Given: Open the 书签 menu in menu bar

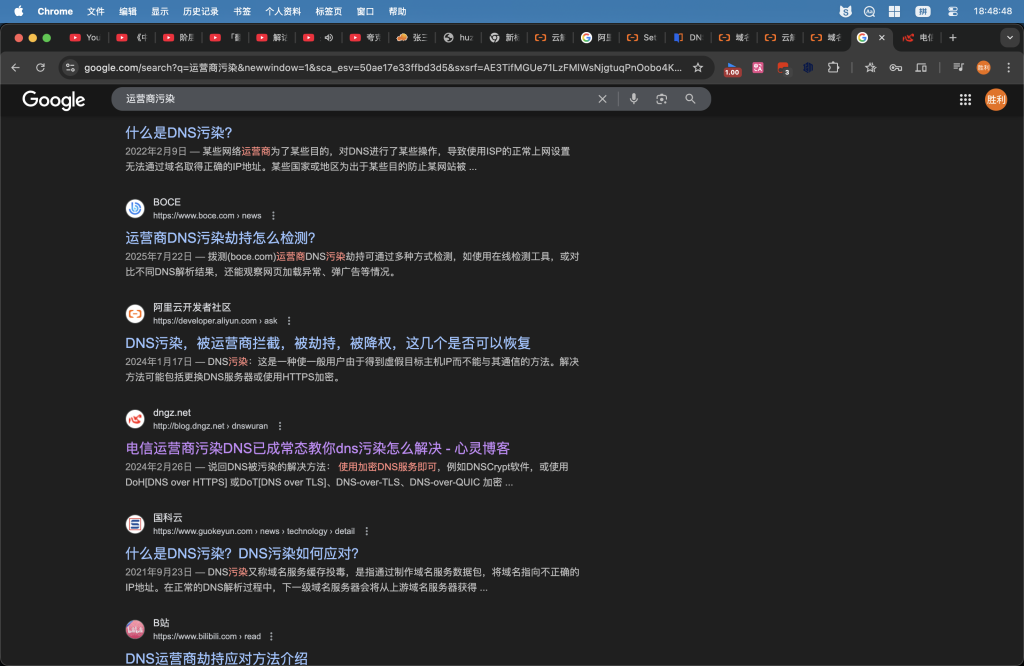Looking at the screenshot, I should [x=242, y=11].
